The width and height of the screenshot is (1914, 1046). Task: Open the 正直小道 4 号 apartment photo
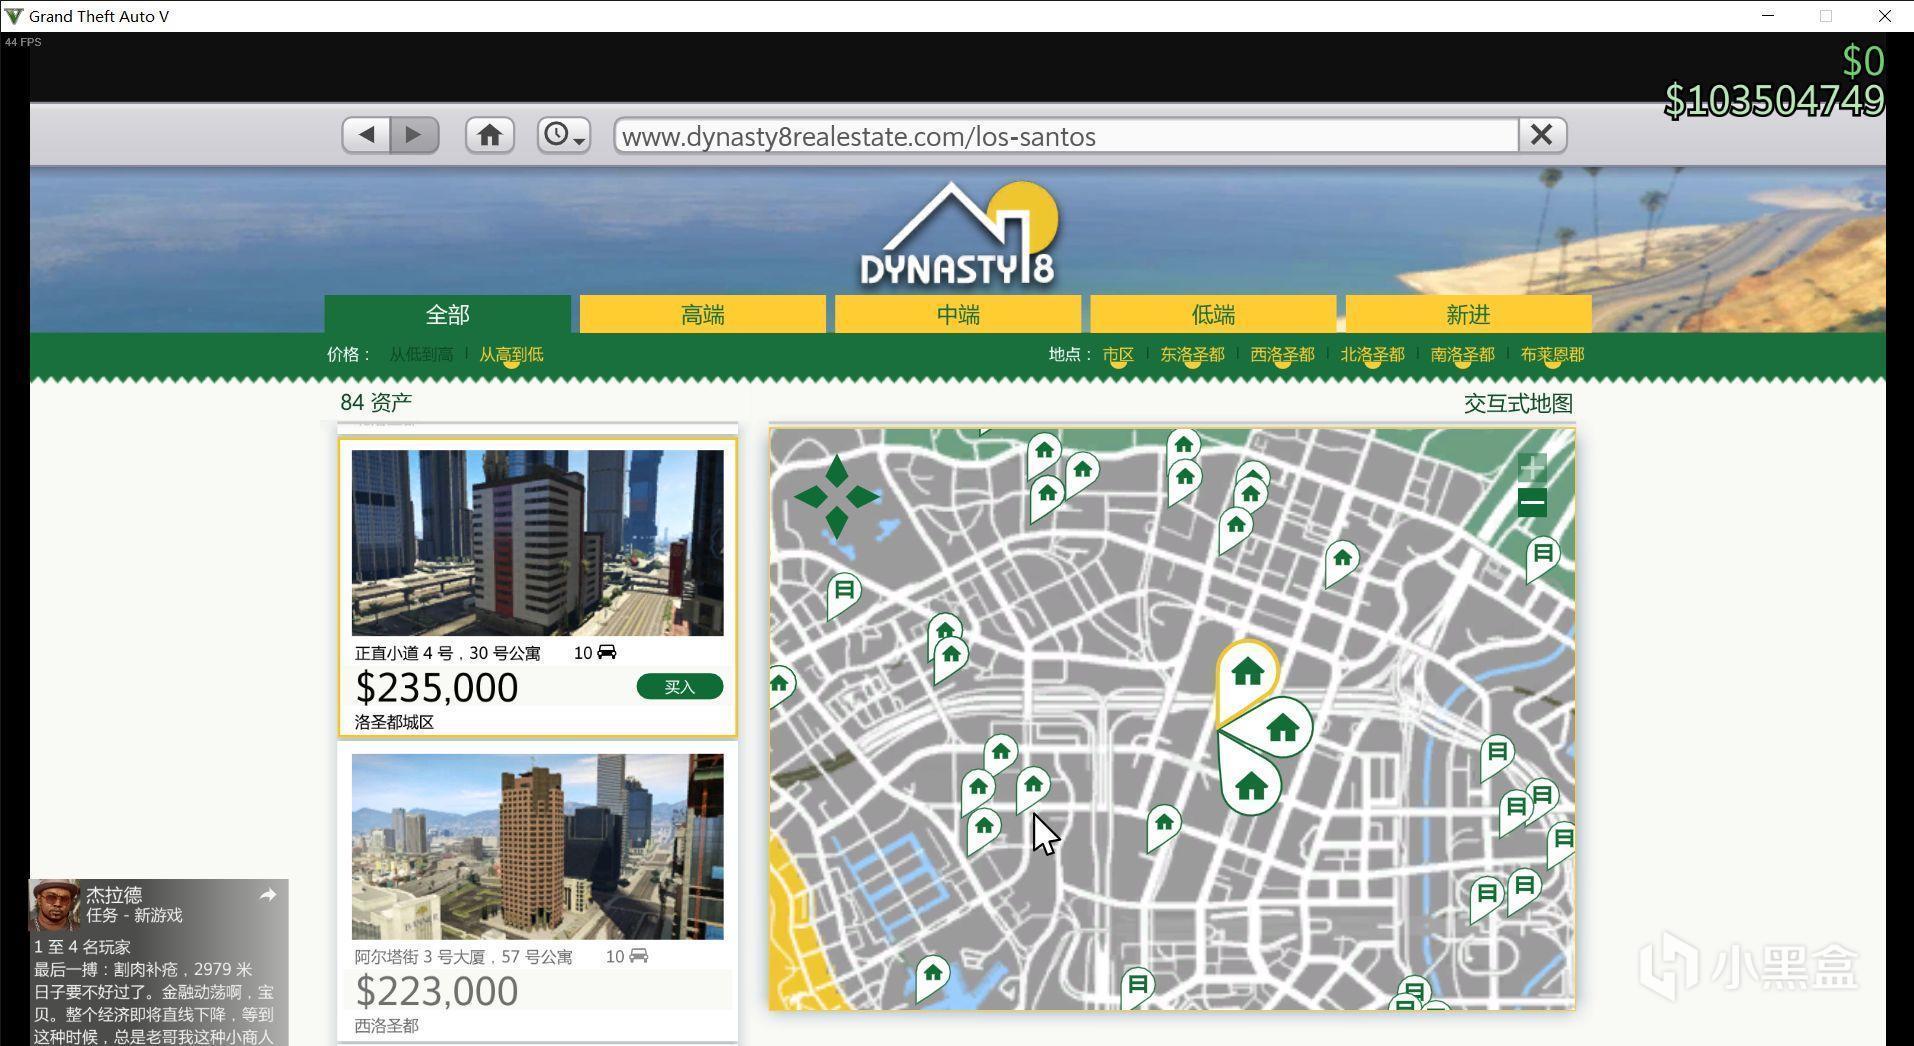[537, 542]
